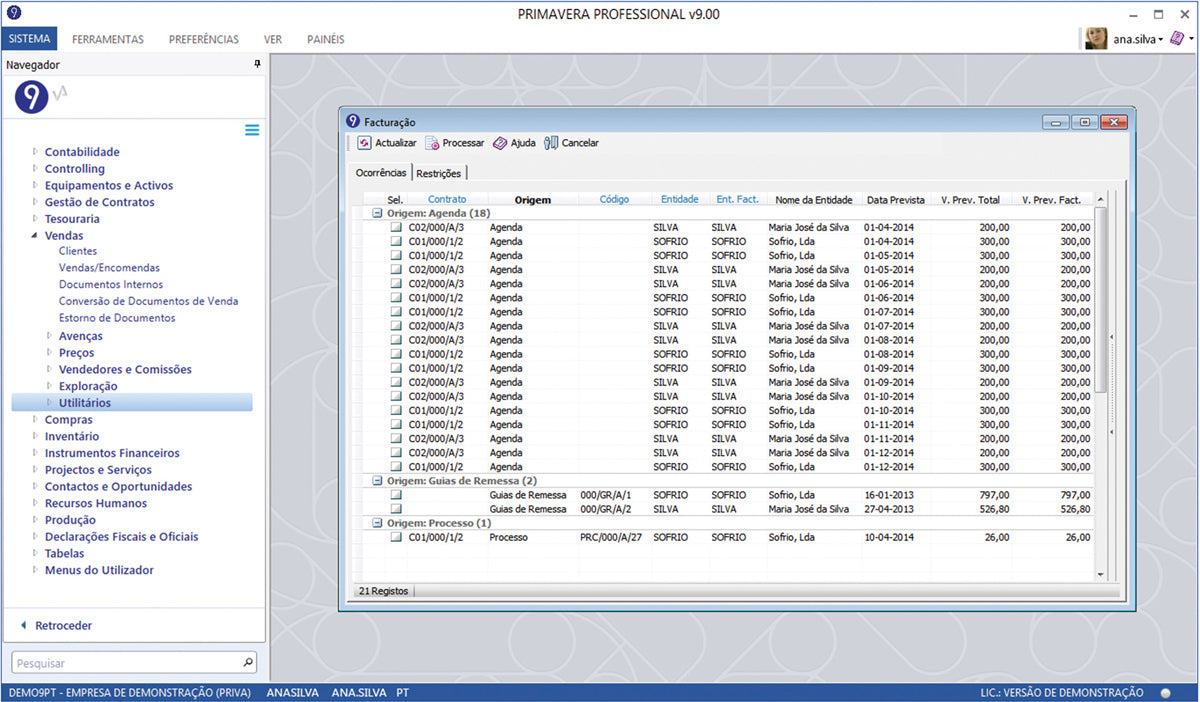Image resolution: width=1200 pixels, height=702 pixels.
Task: Pin the Navegador panel
Action: (x=257, y=64)
